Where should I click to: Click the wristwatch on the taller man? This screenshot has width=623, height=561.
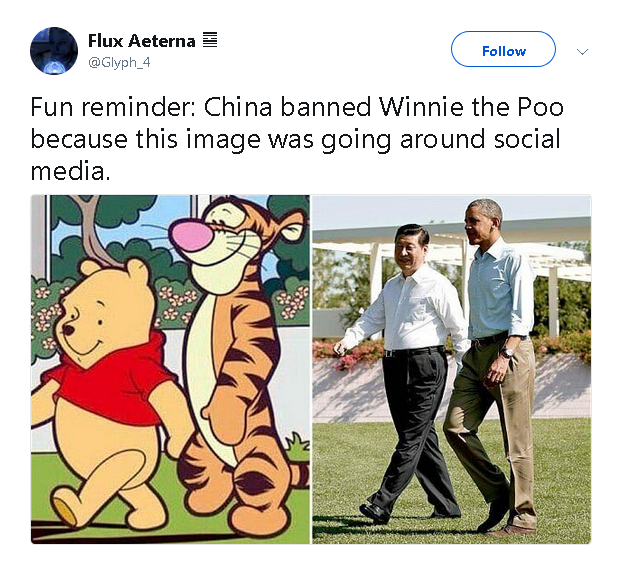[507, 352]
